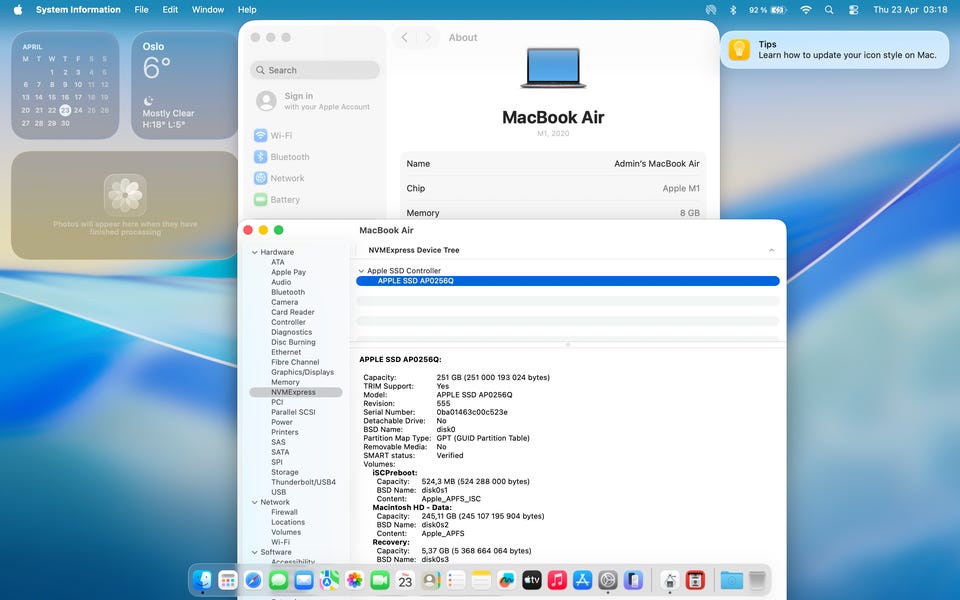Viewport: 960px width, 600px height.
Task: Select USB in the Hardware list
Action: tap(279, 492)
